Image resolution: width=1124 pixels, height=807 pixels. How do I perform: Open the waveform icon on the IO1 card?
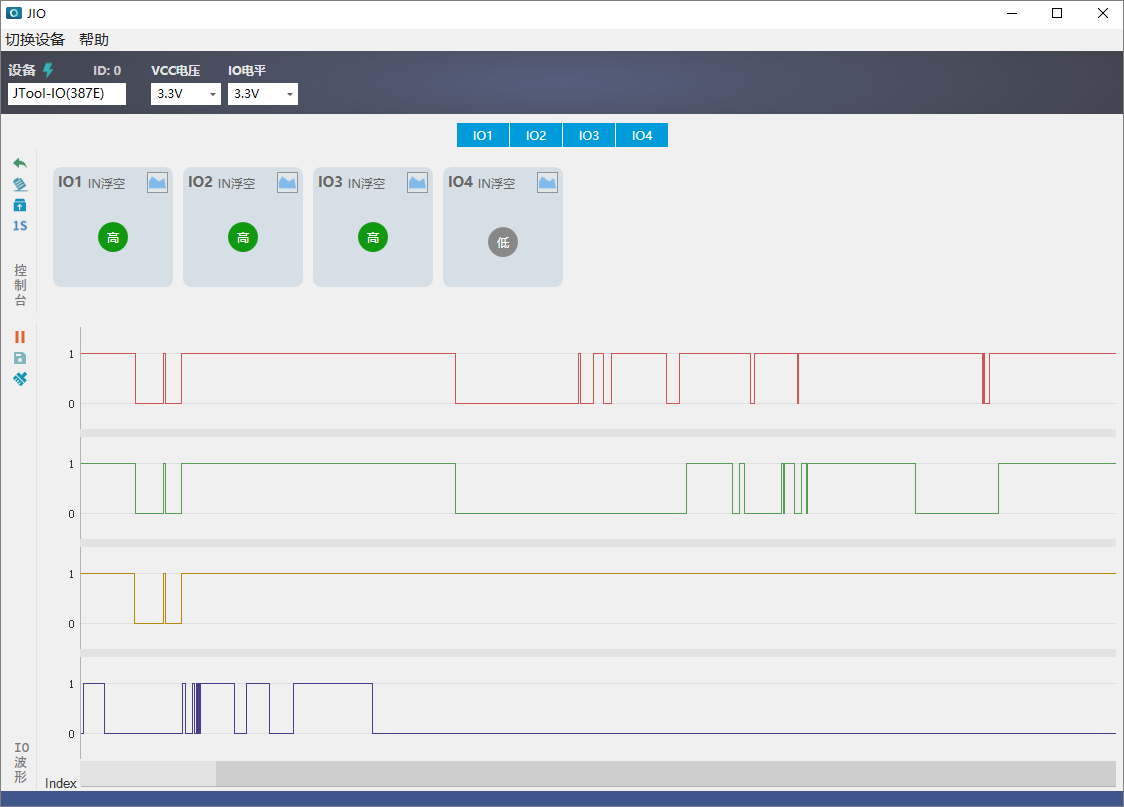click(x=157, y=183)
